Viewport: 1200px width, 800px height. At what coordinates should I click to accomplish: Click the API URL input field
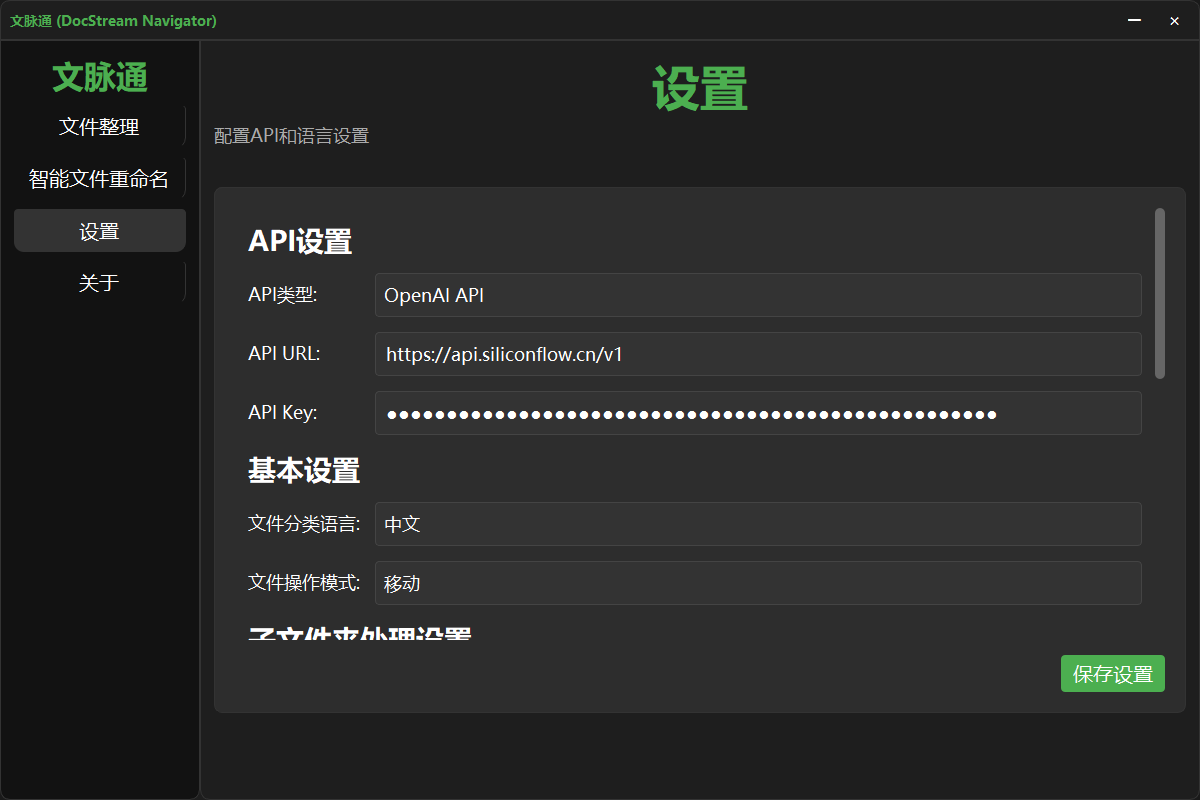[758, 354]
